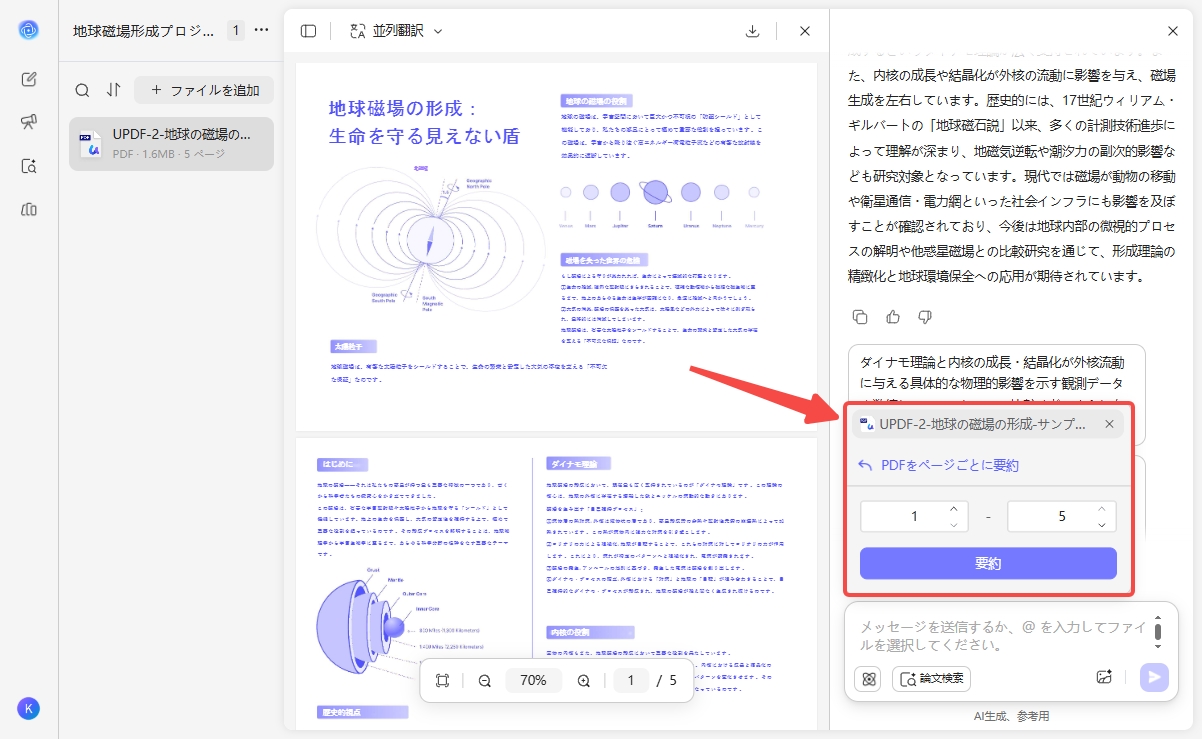This screenshot has height=739, width=1202.
Task: Zoom in on the PDF
Action: (x=583, y=680)
